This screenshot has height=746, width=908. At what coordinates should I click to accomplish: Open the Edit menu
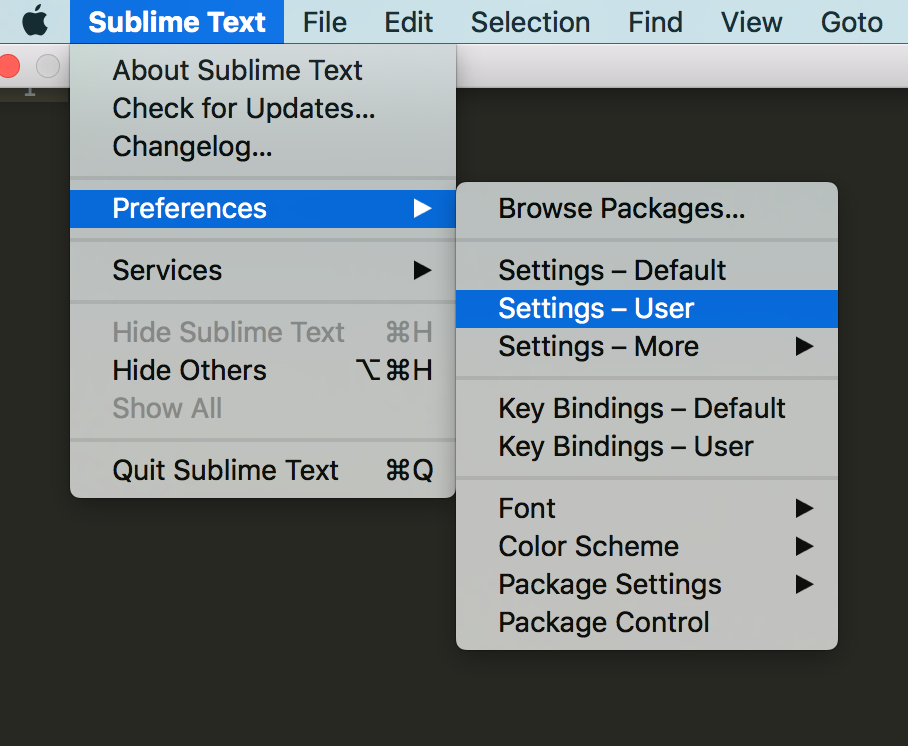coord(408,22)
